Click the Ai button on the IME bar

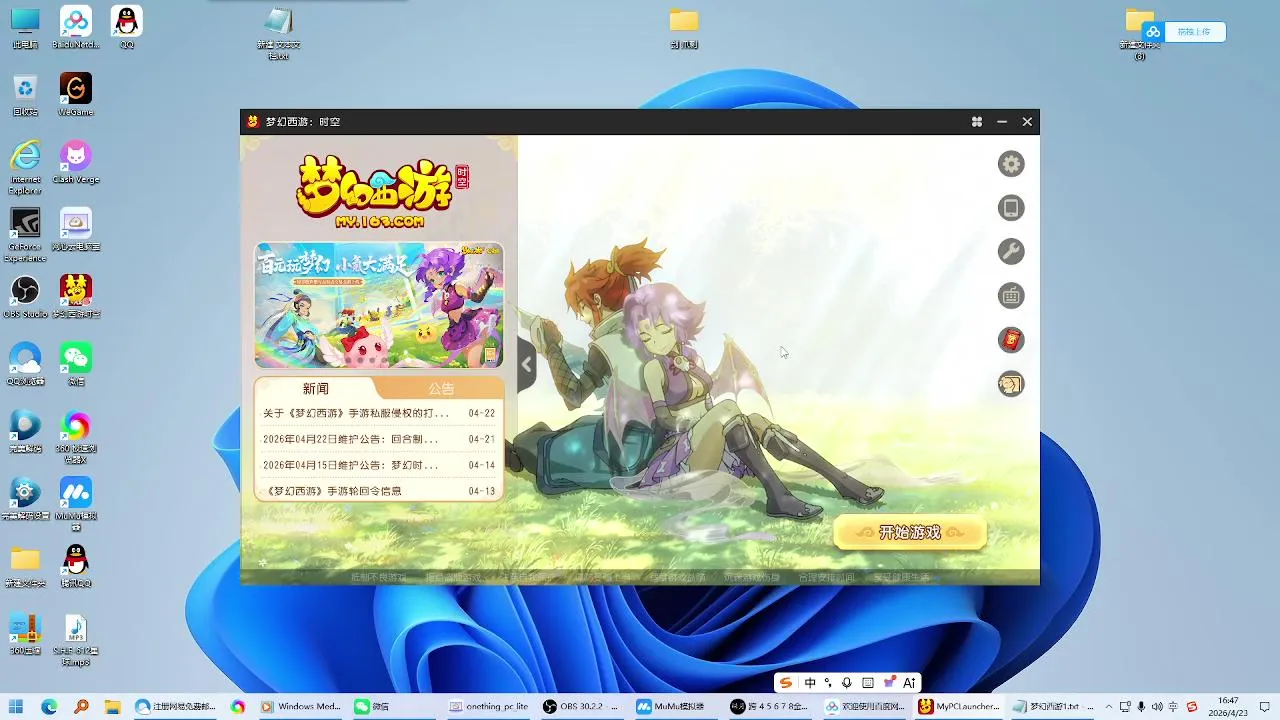pos(909,683)
